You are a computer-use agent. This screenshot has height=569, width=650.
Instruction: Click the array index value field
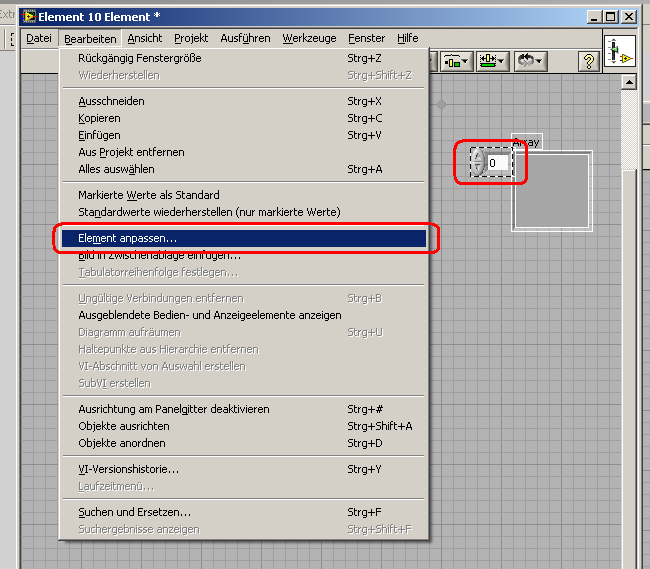pos(497,162)
